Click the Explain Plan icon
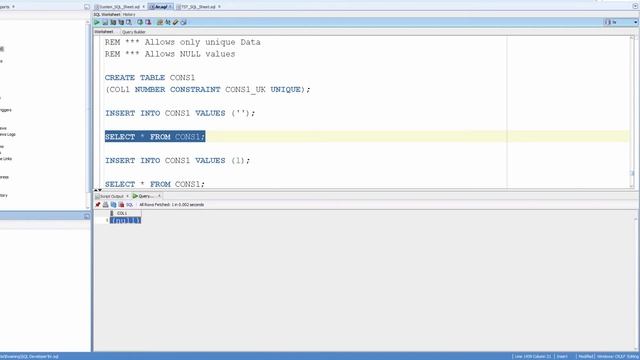640x360 pixels. (113, 22)
